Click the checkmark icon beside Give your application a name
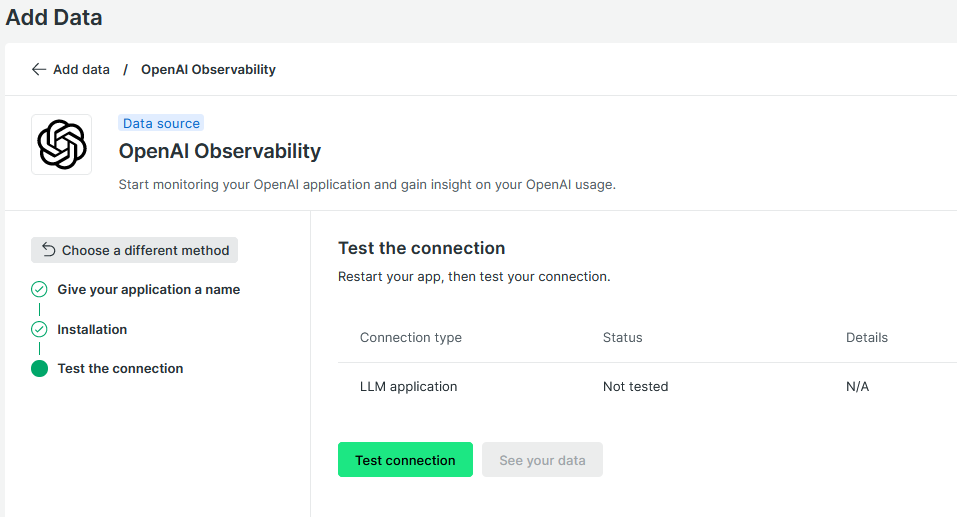 (39, 289)
